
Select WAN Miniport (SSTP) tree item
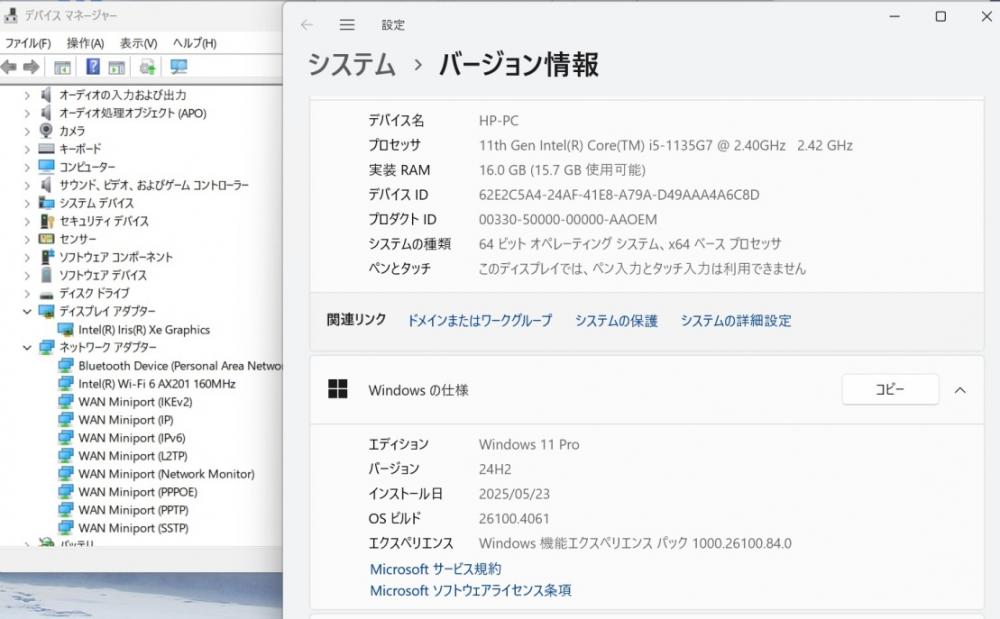point(133,528)
